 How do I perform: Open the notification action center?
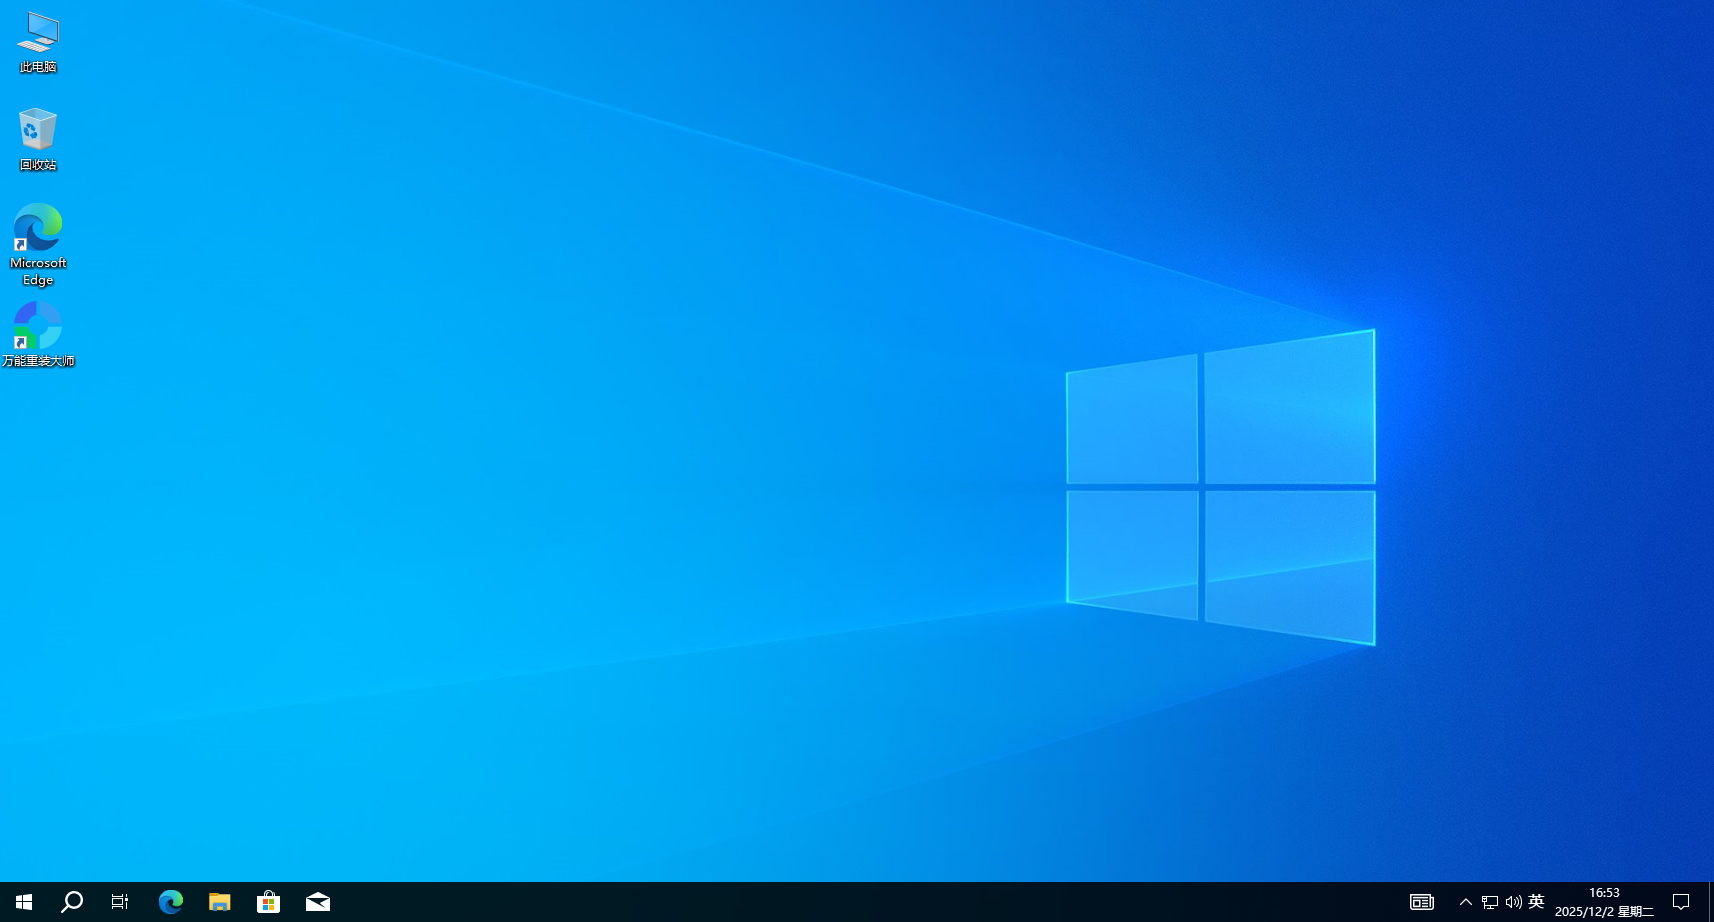(x=1681, y=902)
